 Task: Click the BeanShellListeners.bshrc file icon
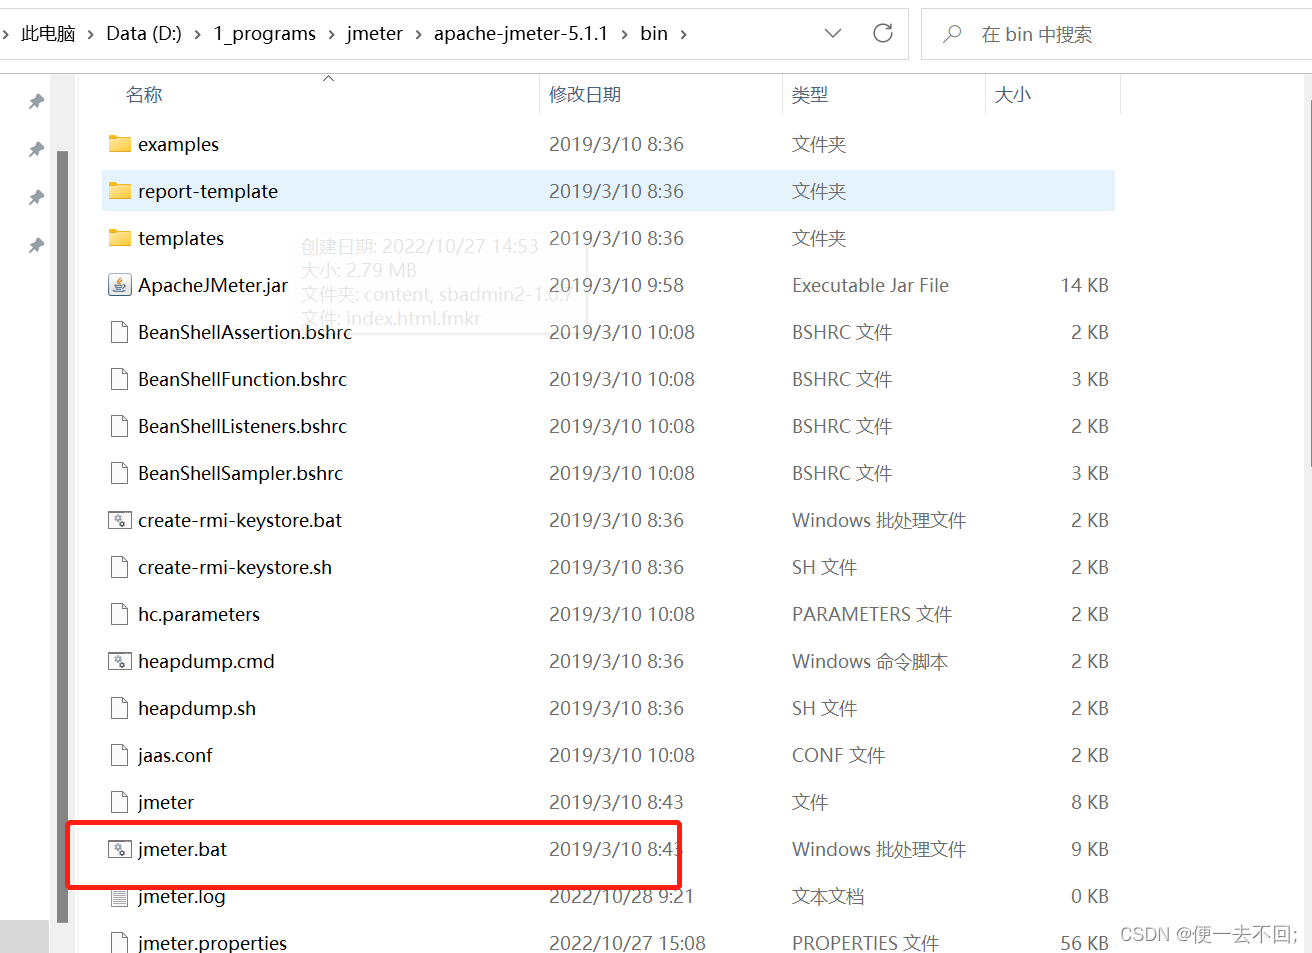120,426
